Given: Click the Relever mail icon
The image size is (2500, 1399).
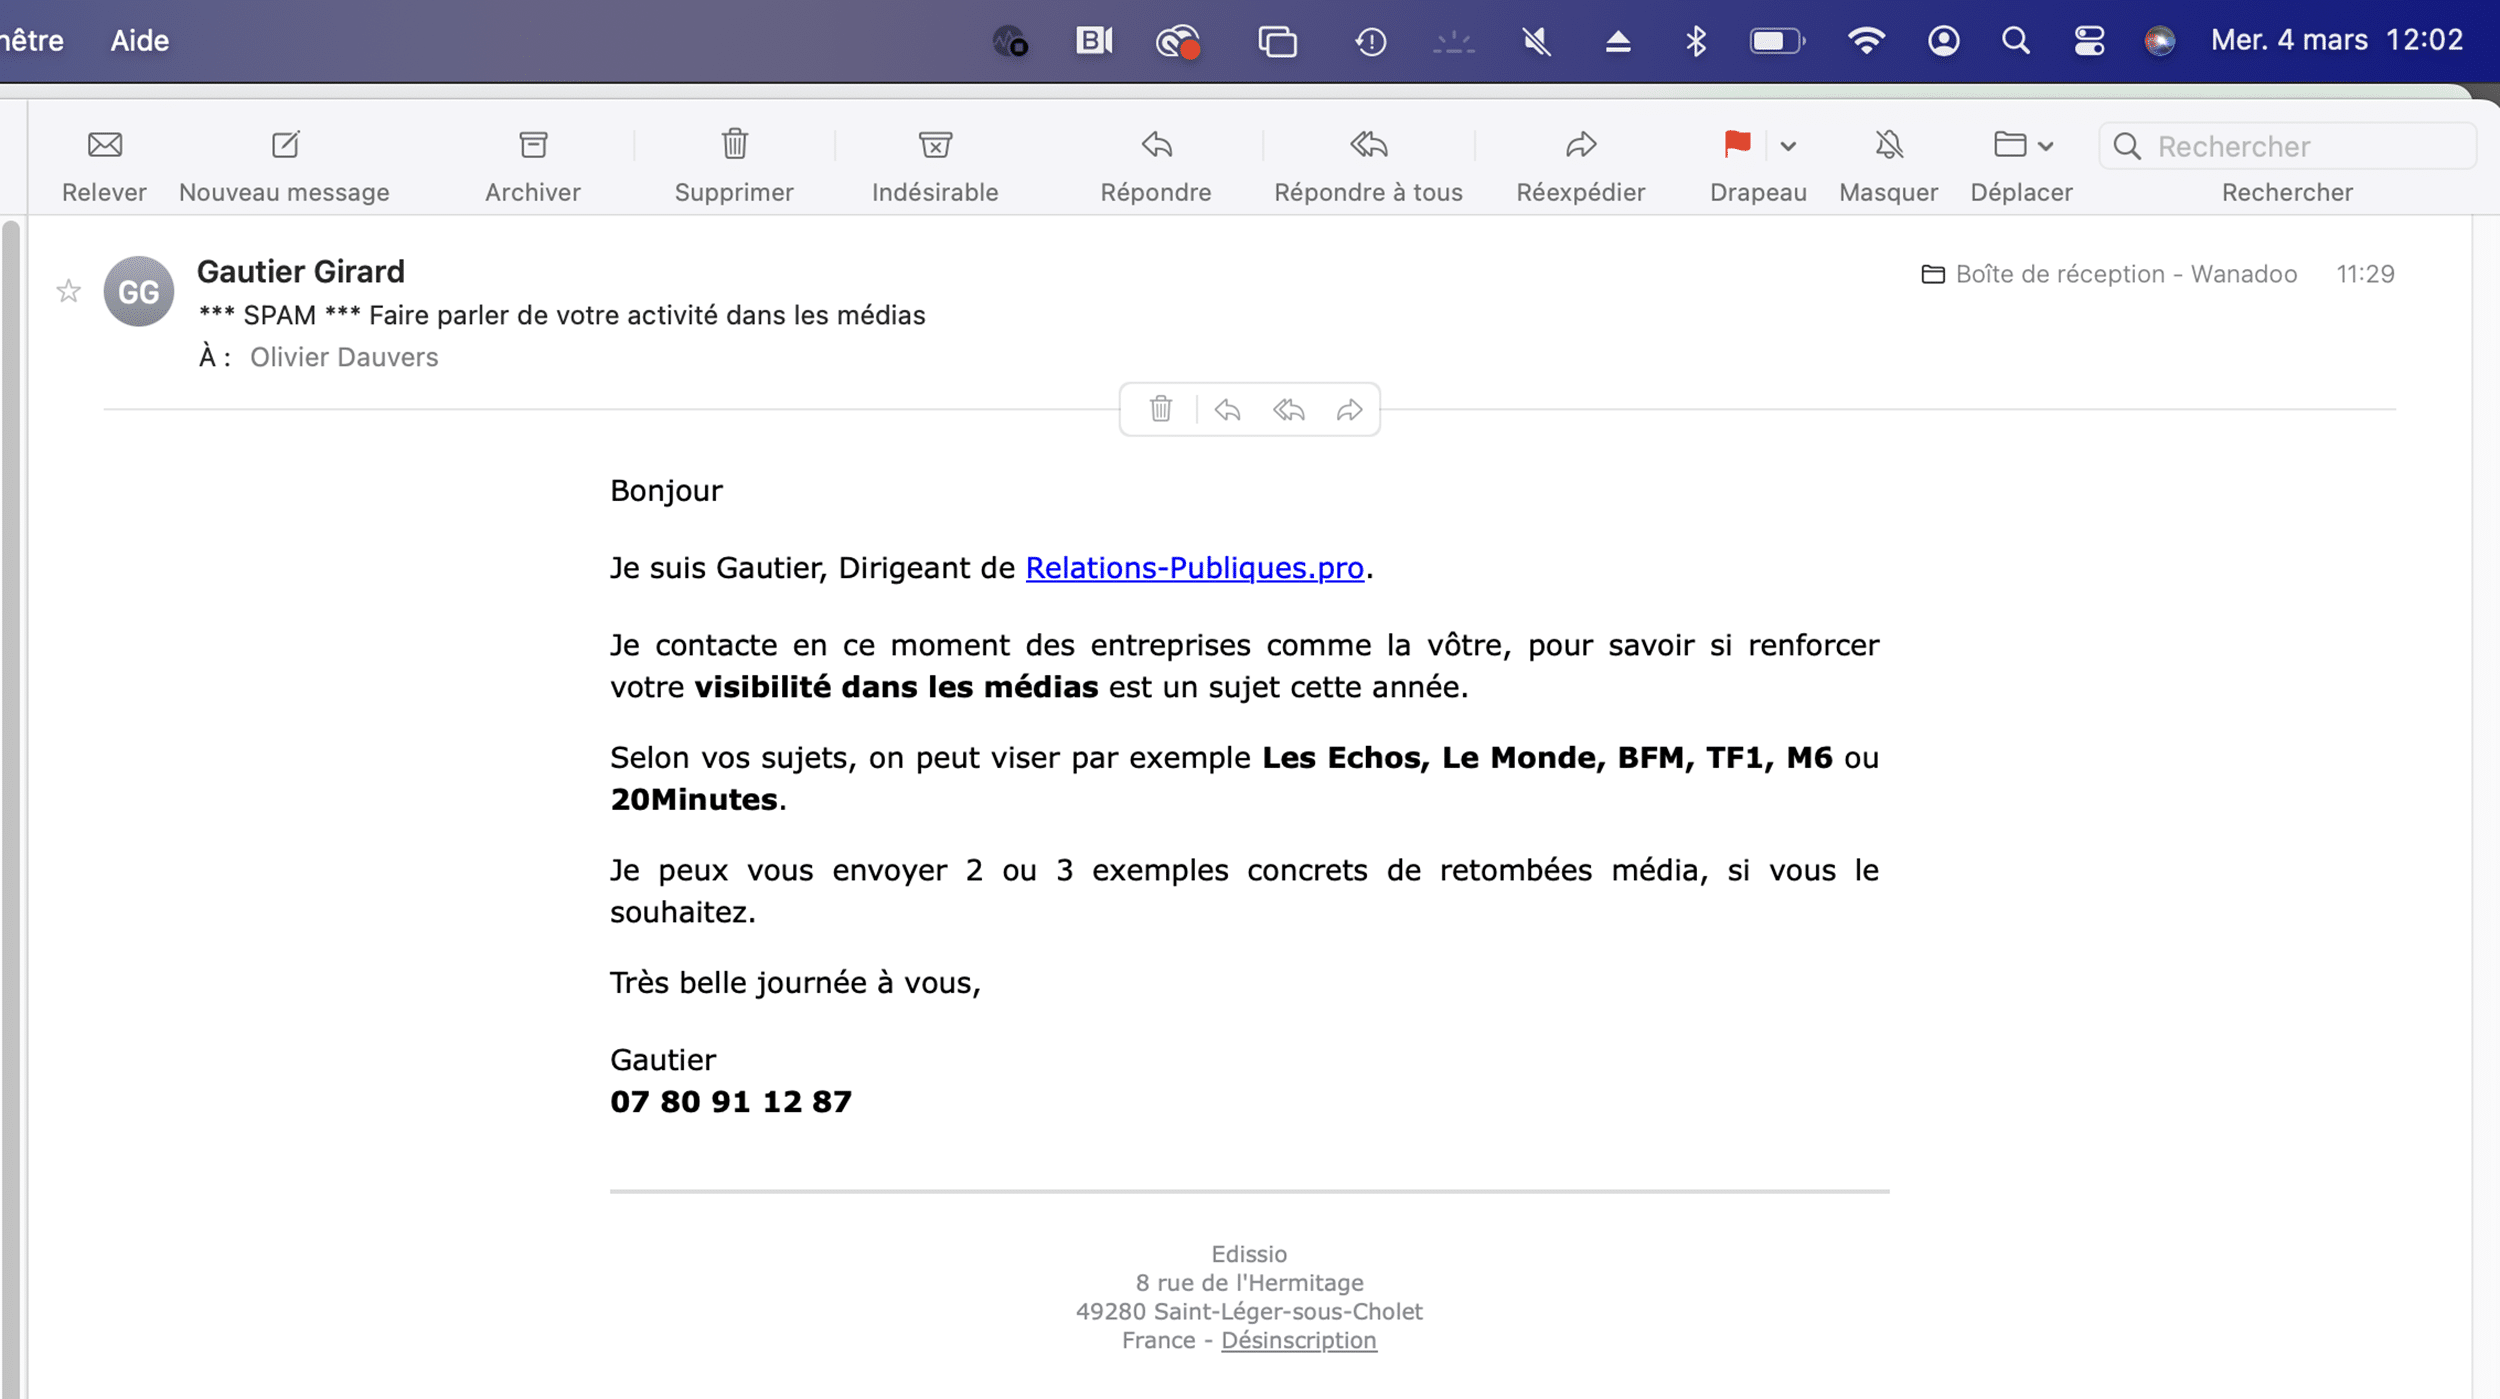Looking at the screenshot, I should (x=104, y=146).
